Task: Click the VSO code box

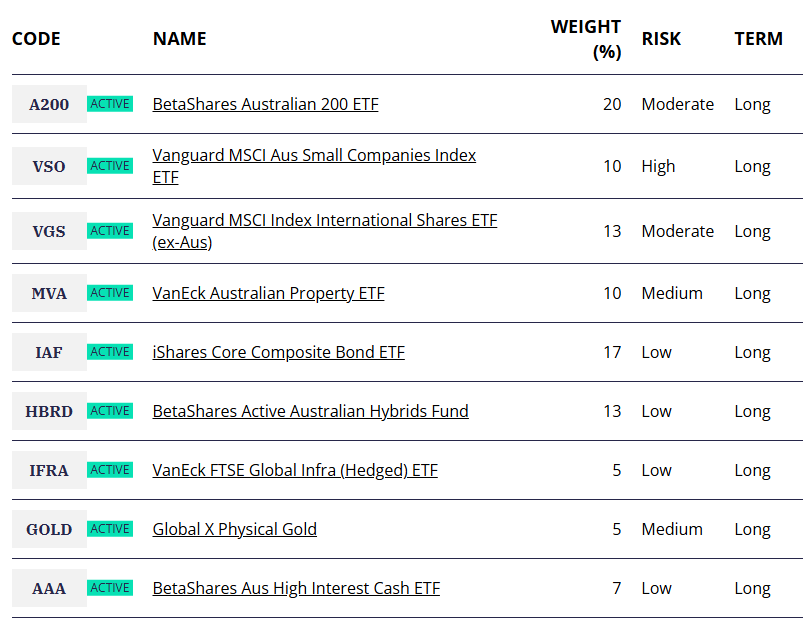Action: point(49,166)
